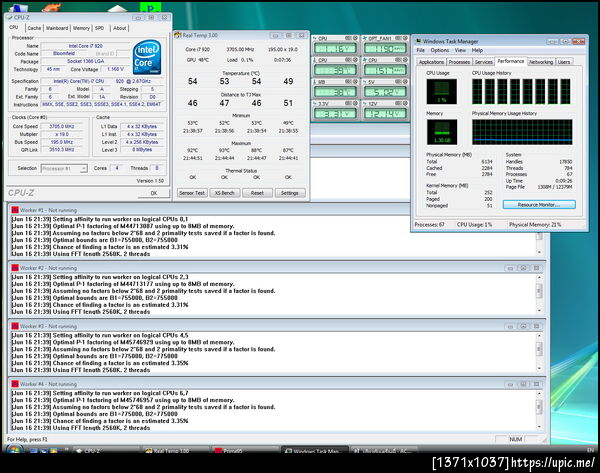Click the 'CPU Usage: 1%' status text
600x473 pixels.
pos(474,225)
